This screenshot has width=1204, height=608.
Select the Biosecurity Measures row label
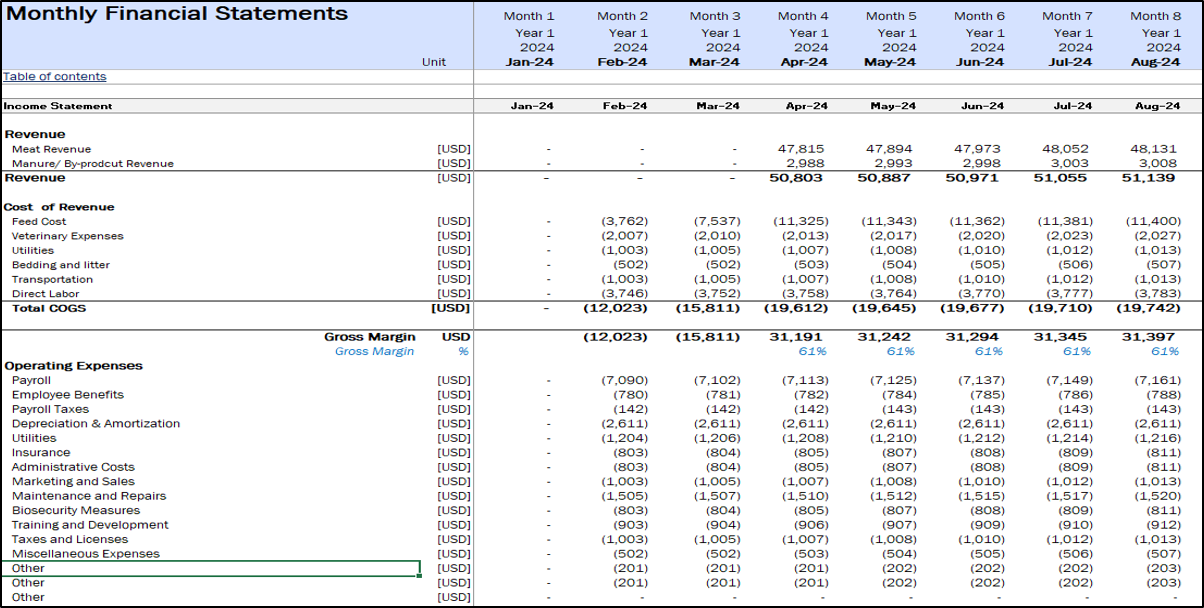pyautogui.click(x=75, y=510)
